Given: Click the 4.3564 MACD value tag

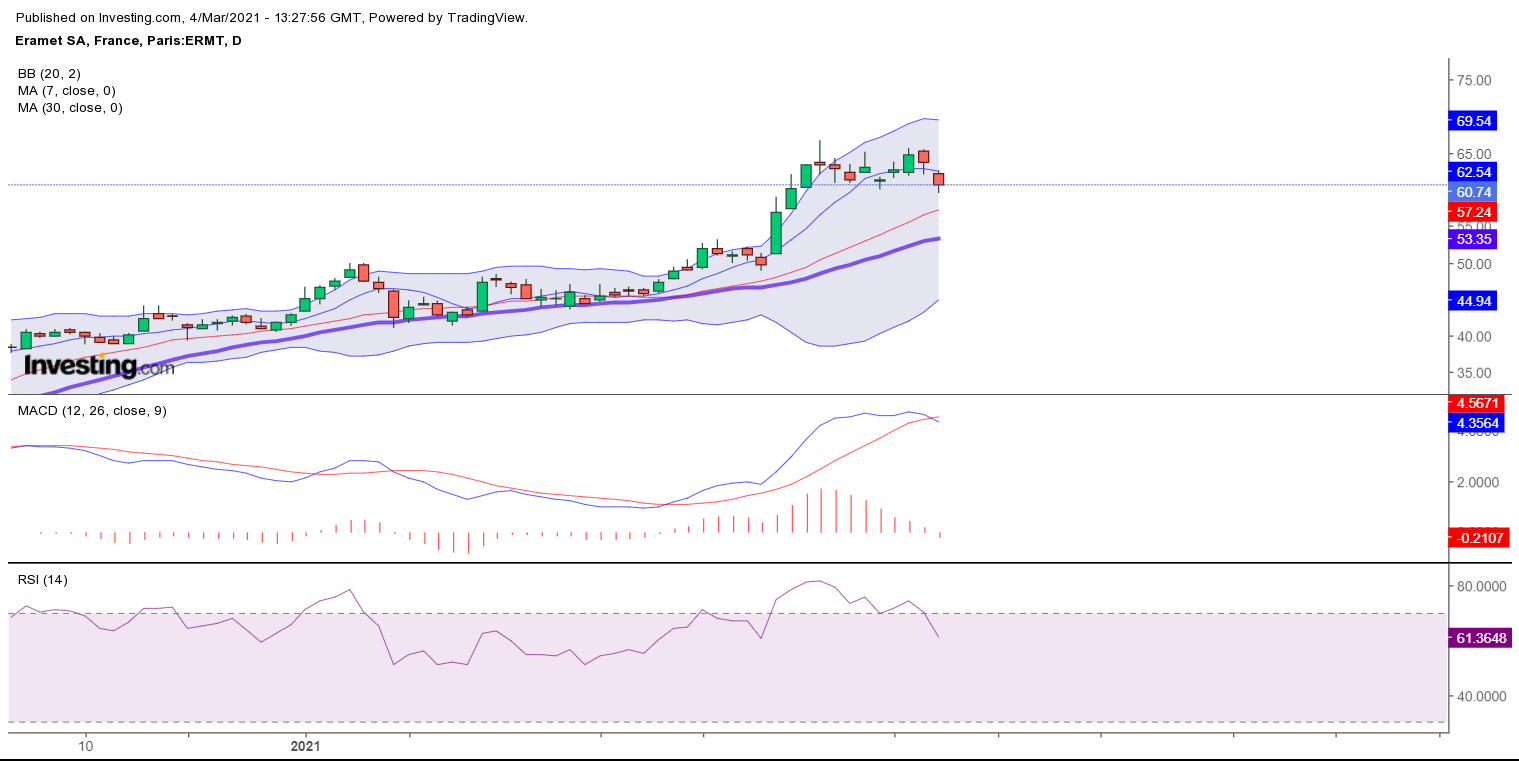Looking at the screenshot, I should pyautogui.click(x=1475, y=423).
